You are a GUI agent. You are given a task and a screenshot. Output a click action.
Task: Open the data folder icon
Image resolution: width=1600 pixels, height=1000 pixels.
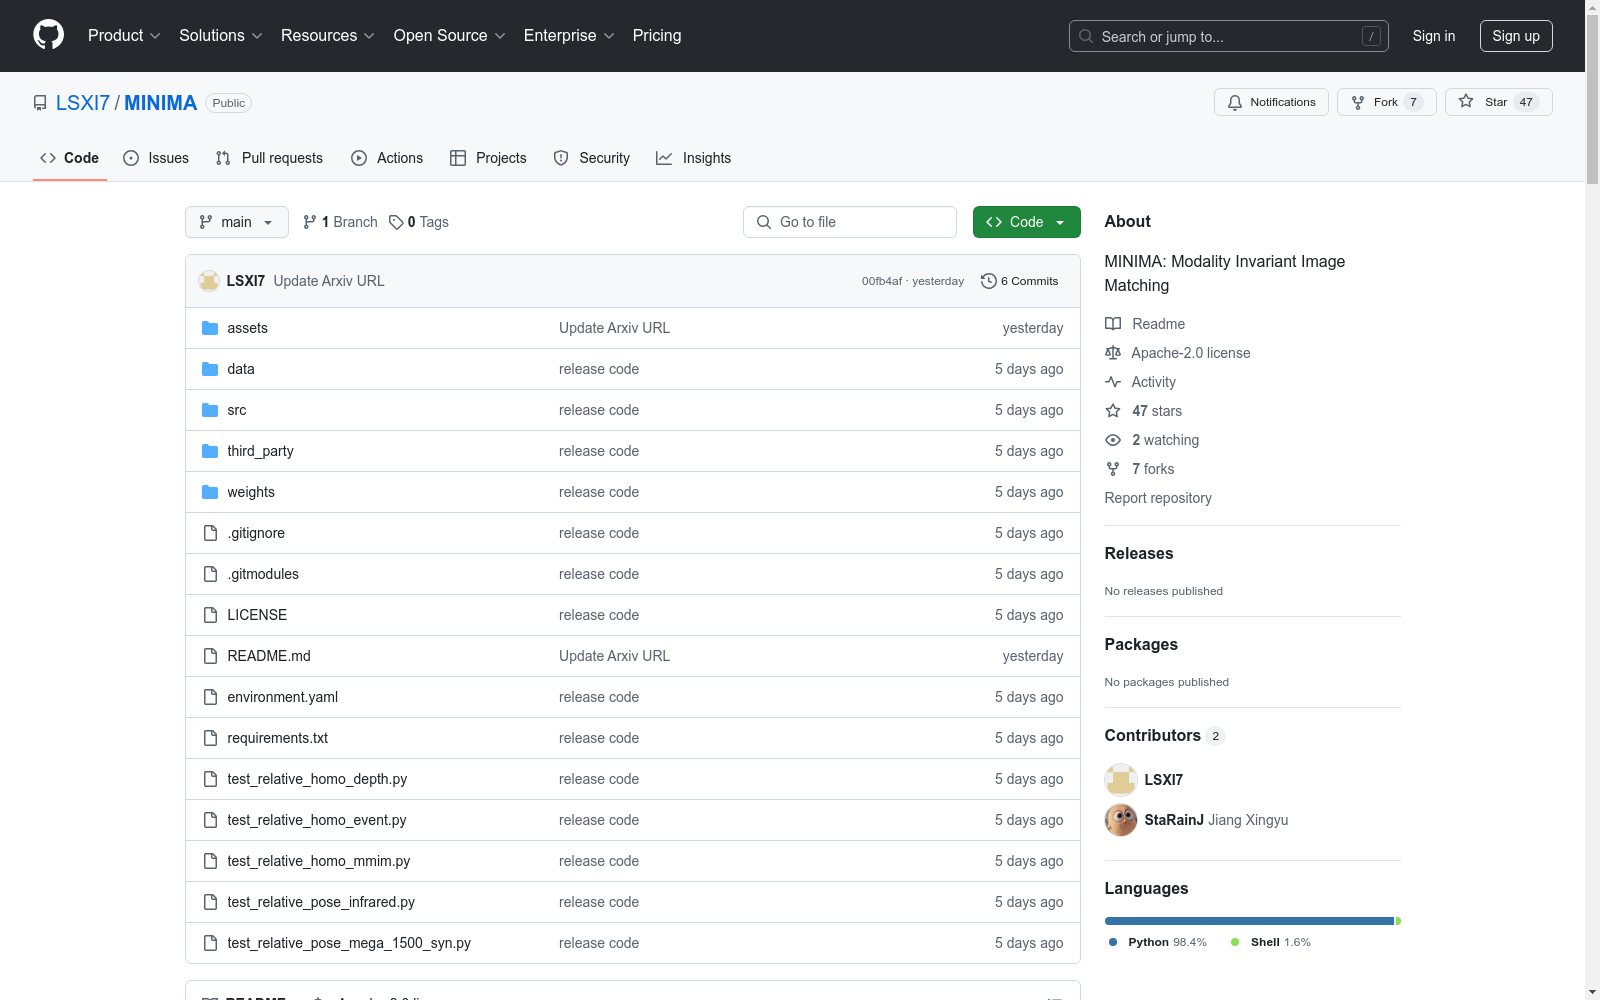pos(210,369)
